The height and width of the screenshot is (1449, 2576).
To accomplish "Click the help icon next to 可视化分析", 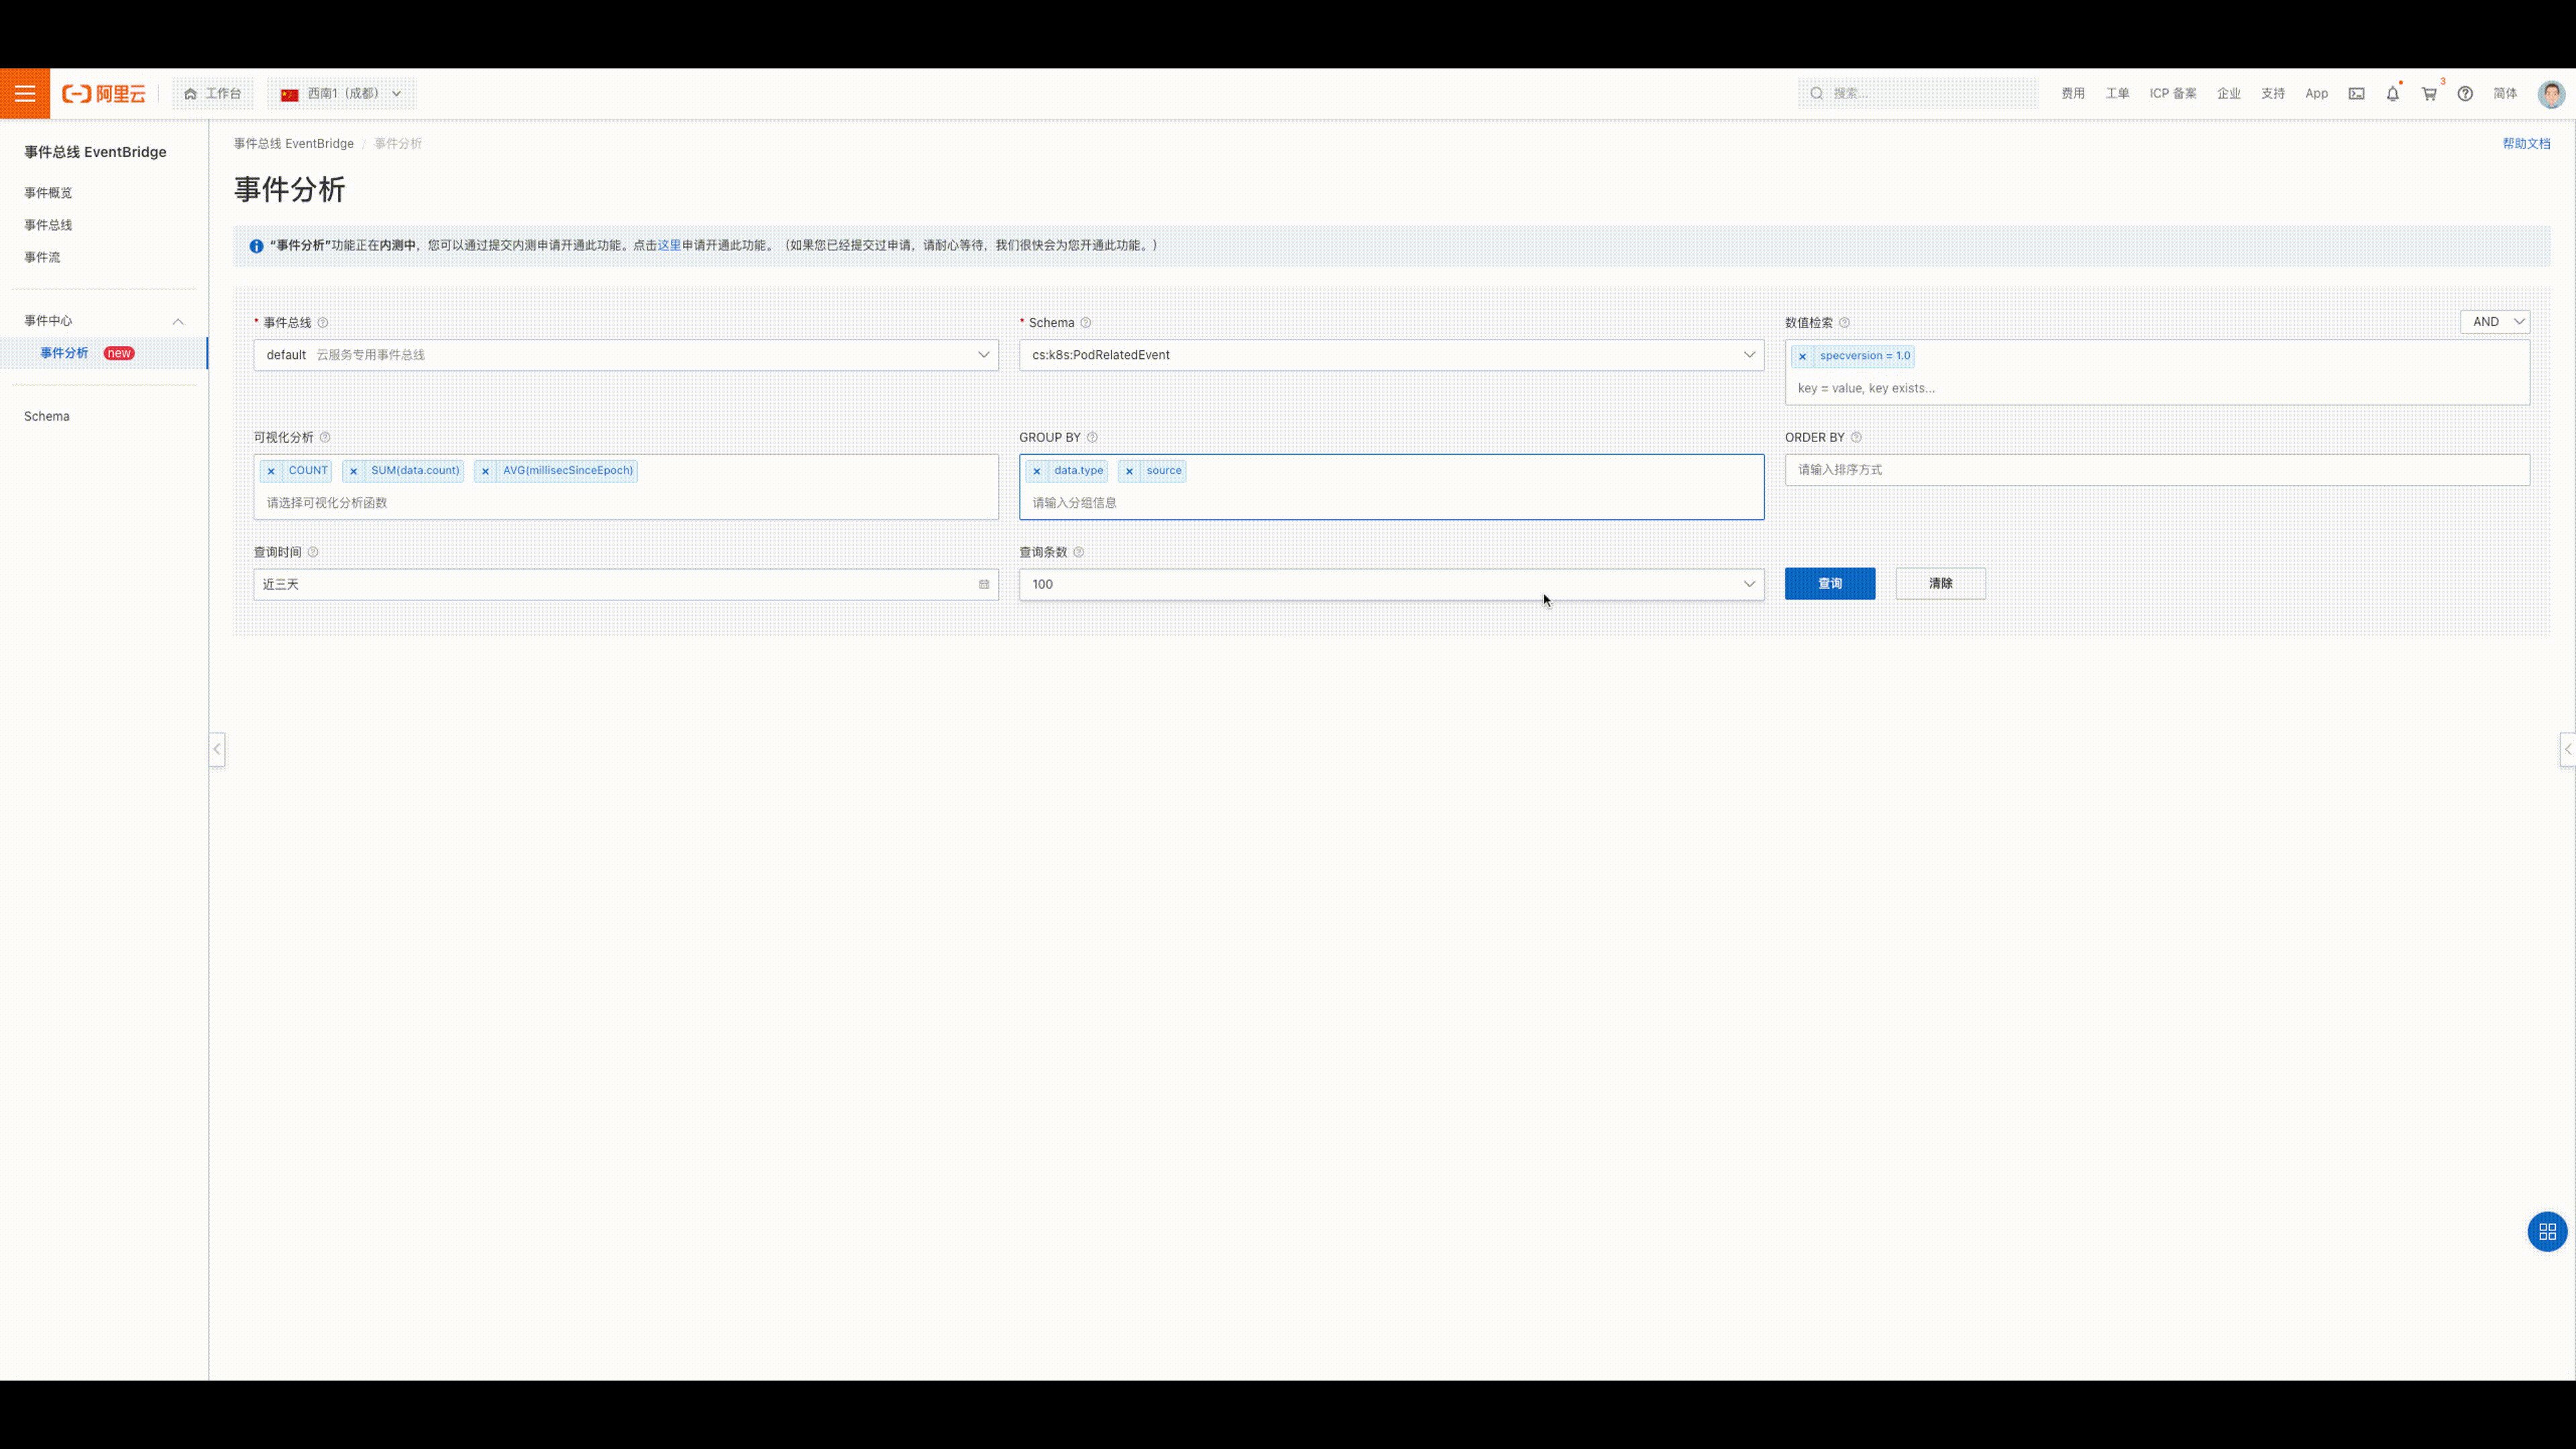I will click(324, 437).
